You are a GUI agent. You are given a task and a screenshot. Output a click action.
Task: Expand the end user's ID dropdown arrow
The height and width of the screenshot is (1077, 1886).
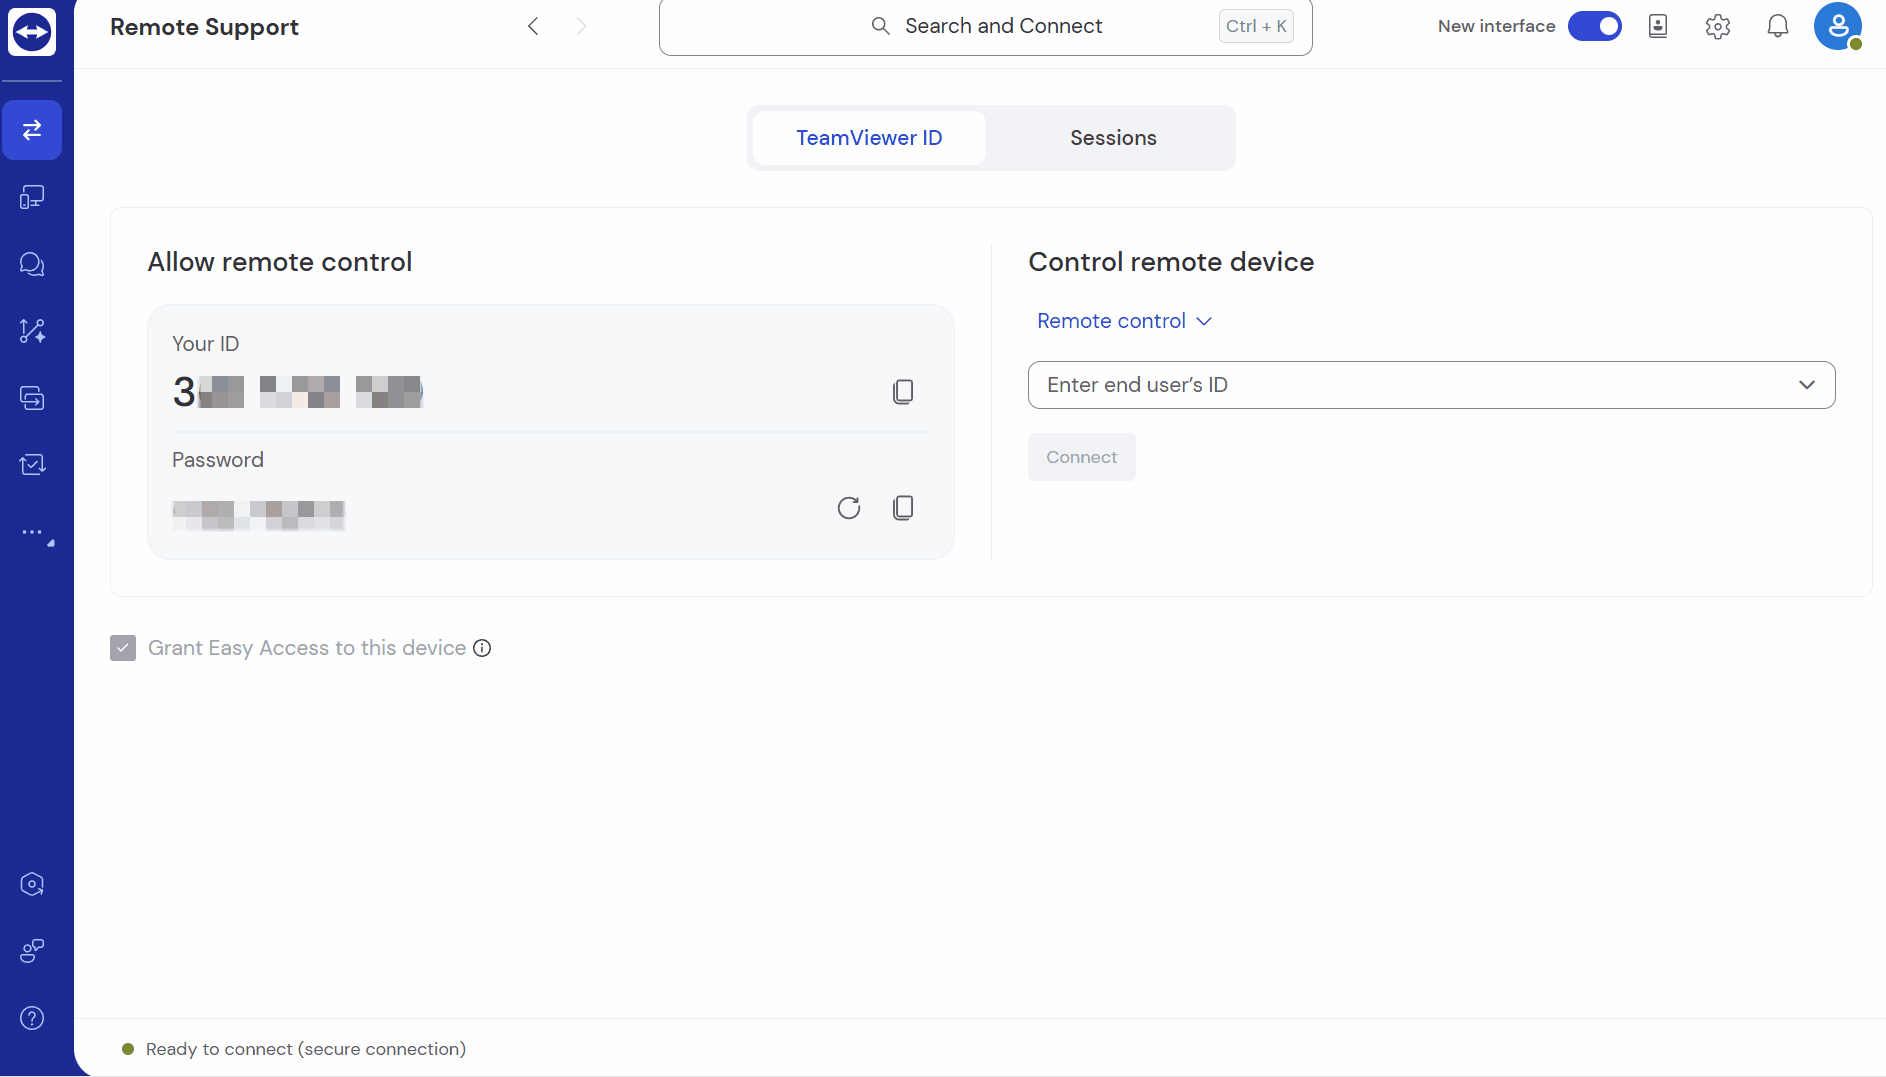(1807, 385)
